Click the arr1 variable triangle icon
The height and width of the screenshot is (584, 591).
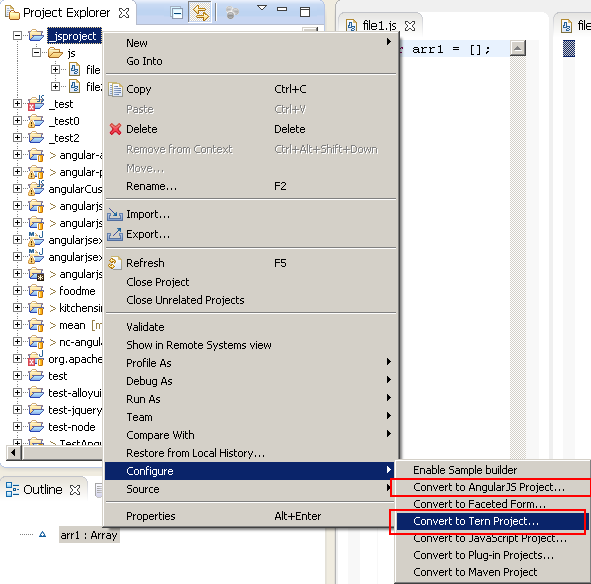coord(43,534)
